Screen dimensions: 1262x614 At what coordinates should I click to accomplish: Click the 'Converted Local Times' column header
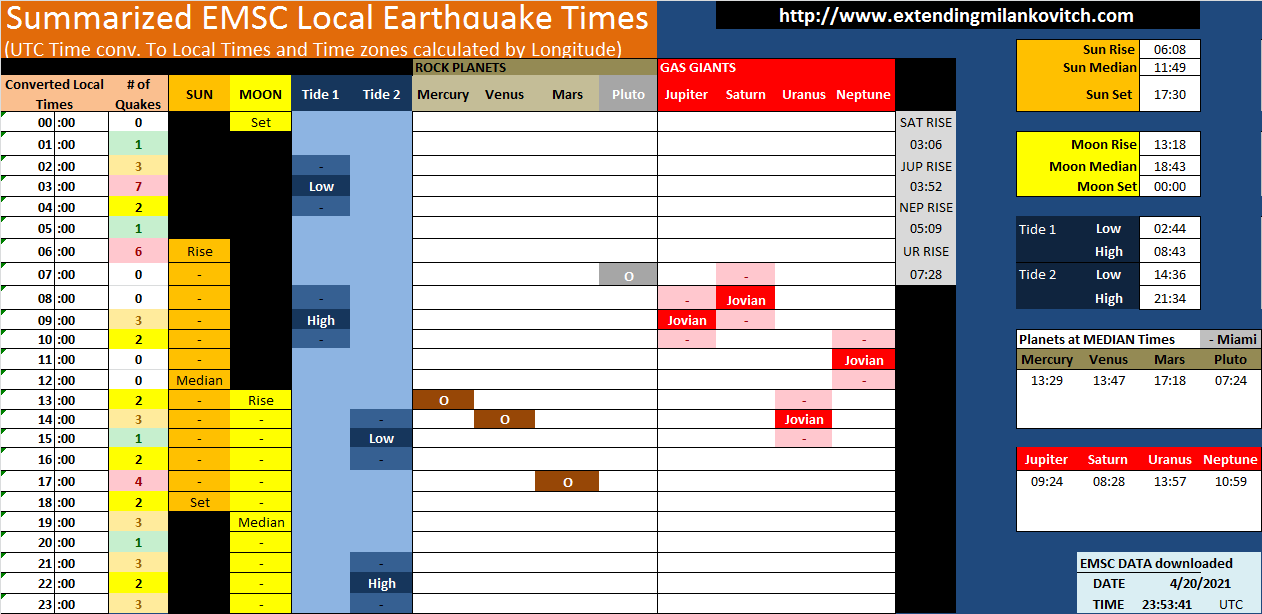54,94
